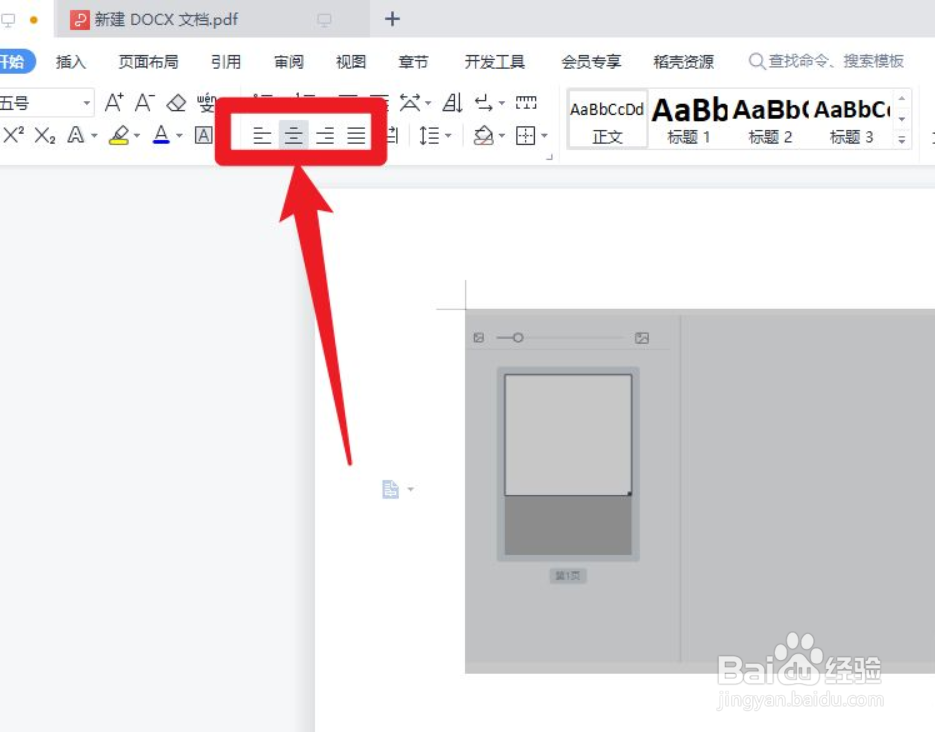
Task: Click the 稻壳资源 menu item
Action: (683, 61)
